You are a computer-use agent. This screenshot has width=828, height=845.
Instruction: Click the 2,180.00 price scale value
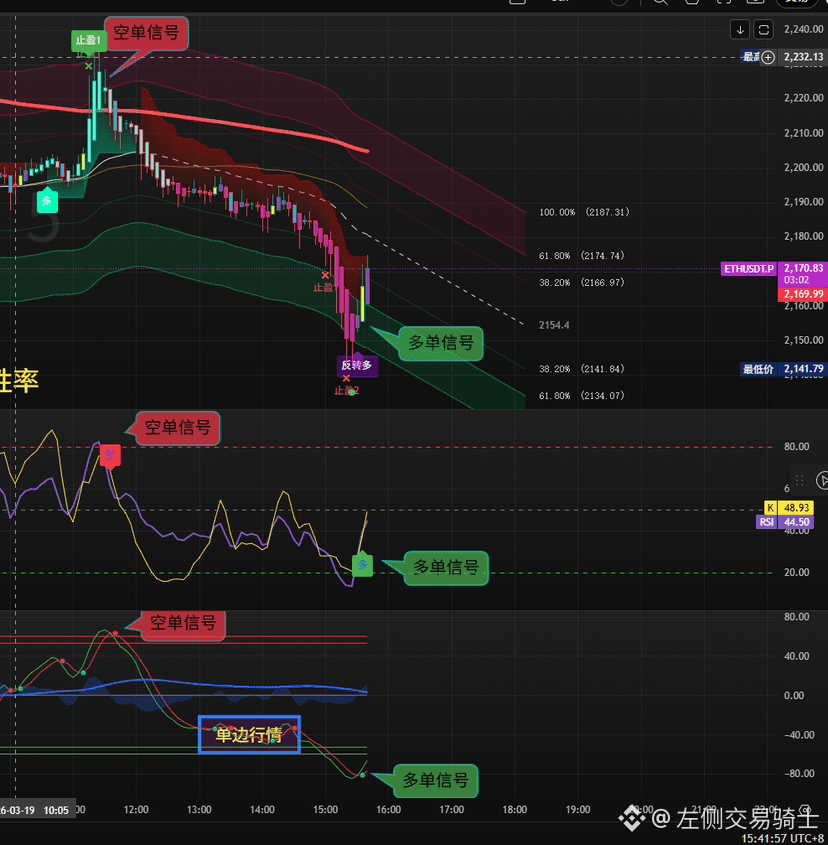[x=803, y=237]
